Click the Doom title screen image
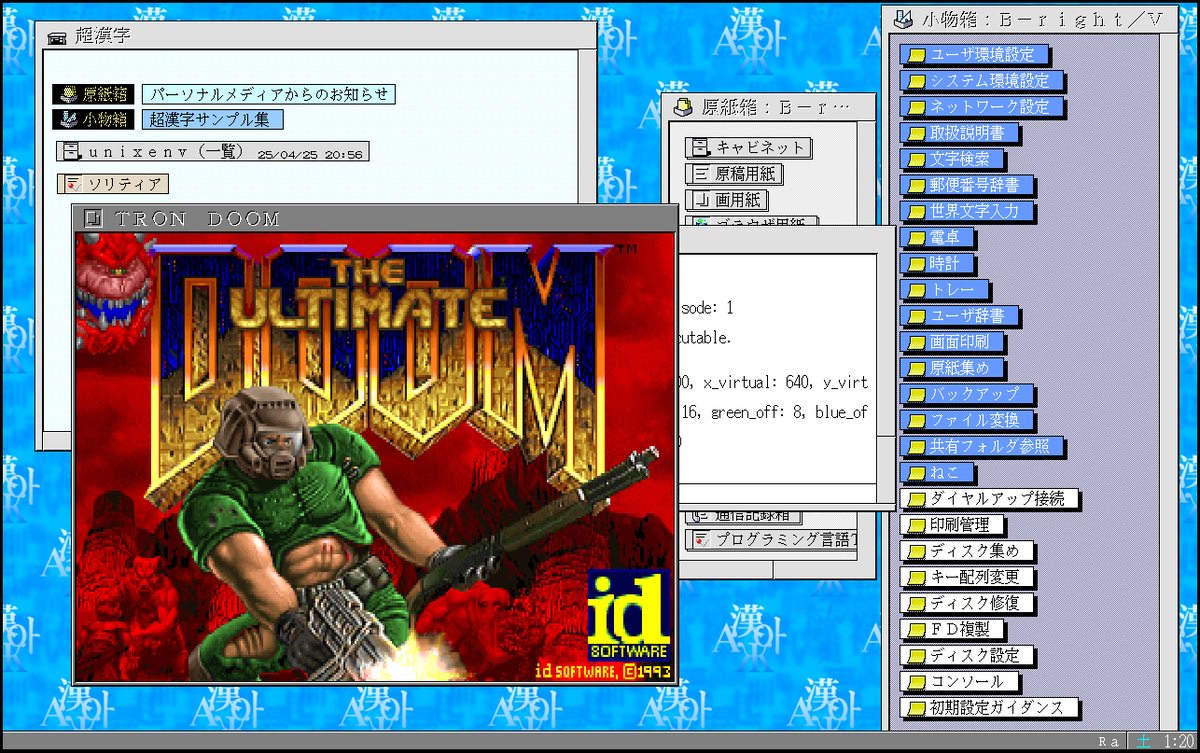The width and height of the screenshot is (1200, 753). click(374, 457)
